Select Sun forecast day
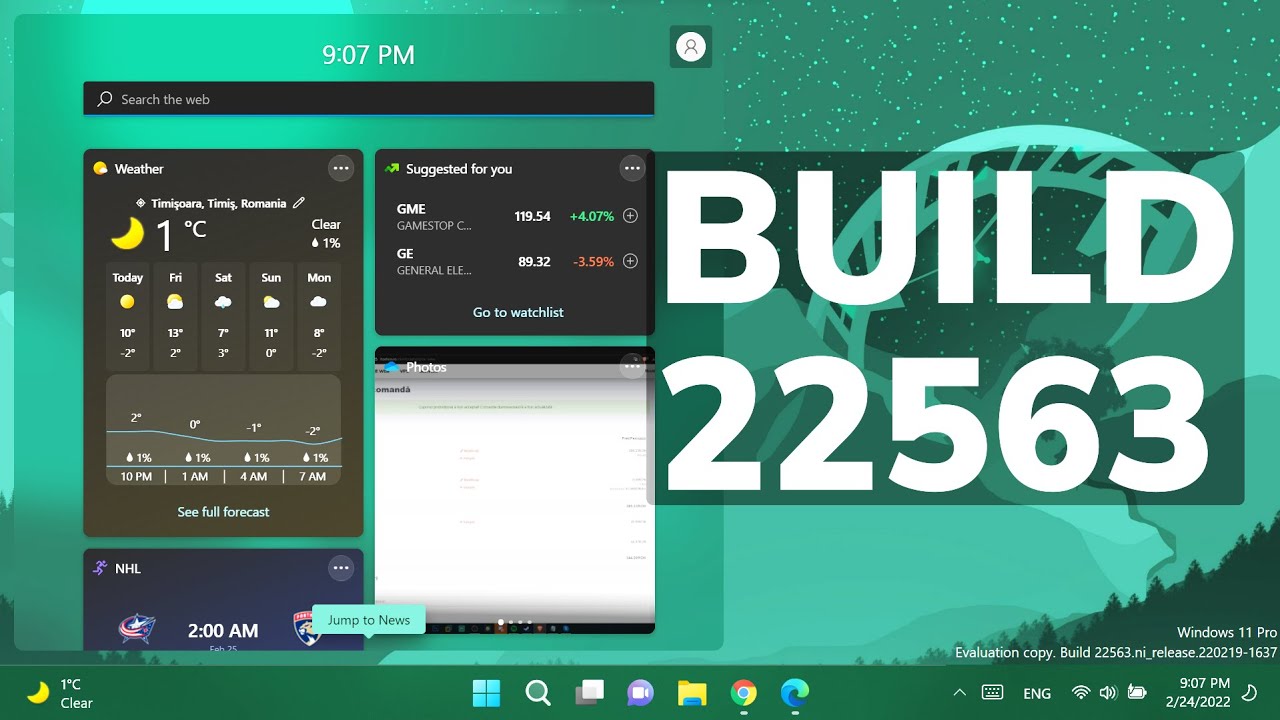 271,316
